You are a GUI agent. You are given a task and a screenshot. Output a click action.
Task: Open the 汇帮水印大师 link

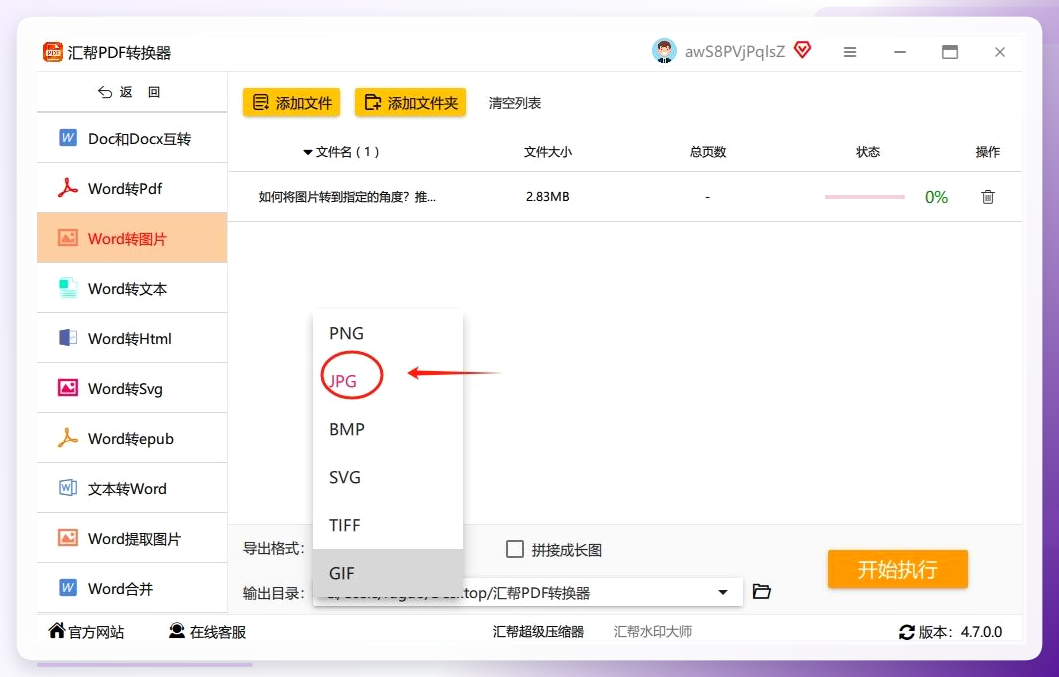click(x=652, y=632)
